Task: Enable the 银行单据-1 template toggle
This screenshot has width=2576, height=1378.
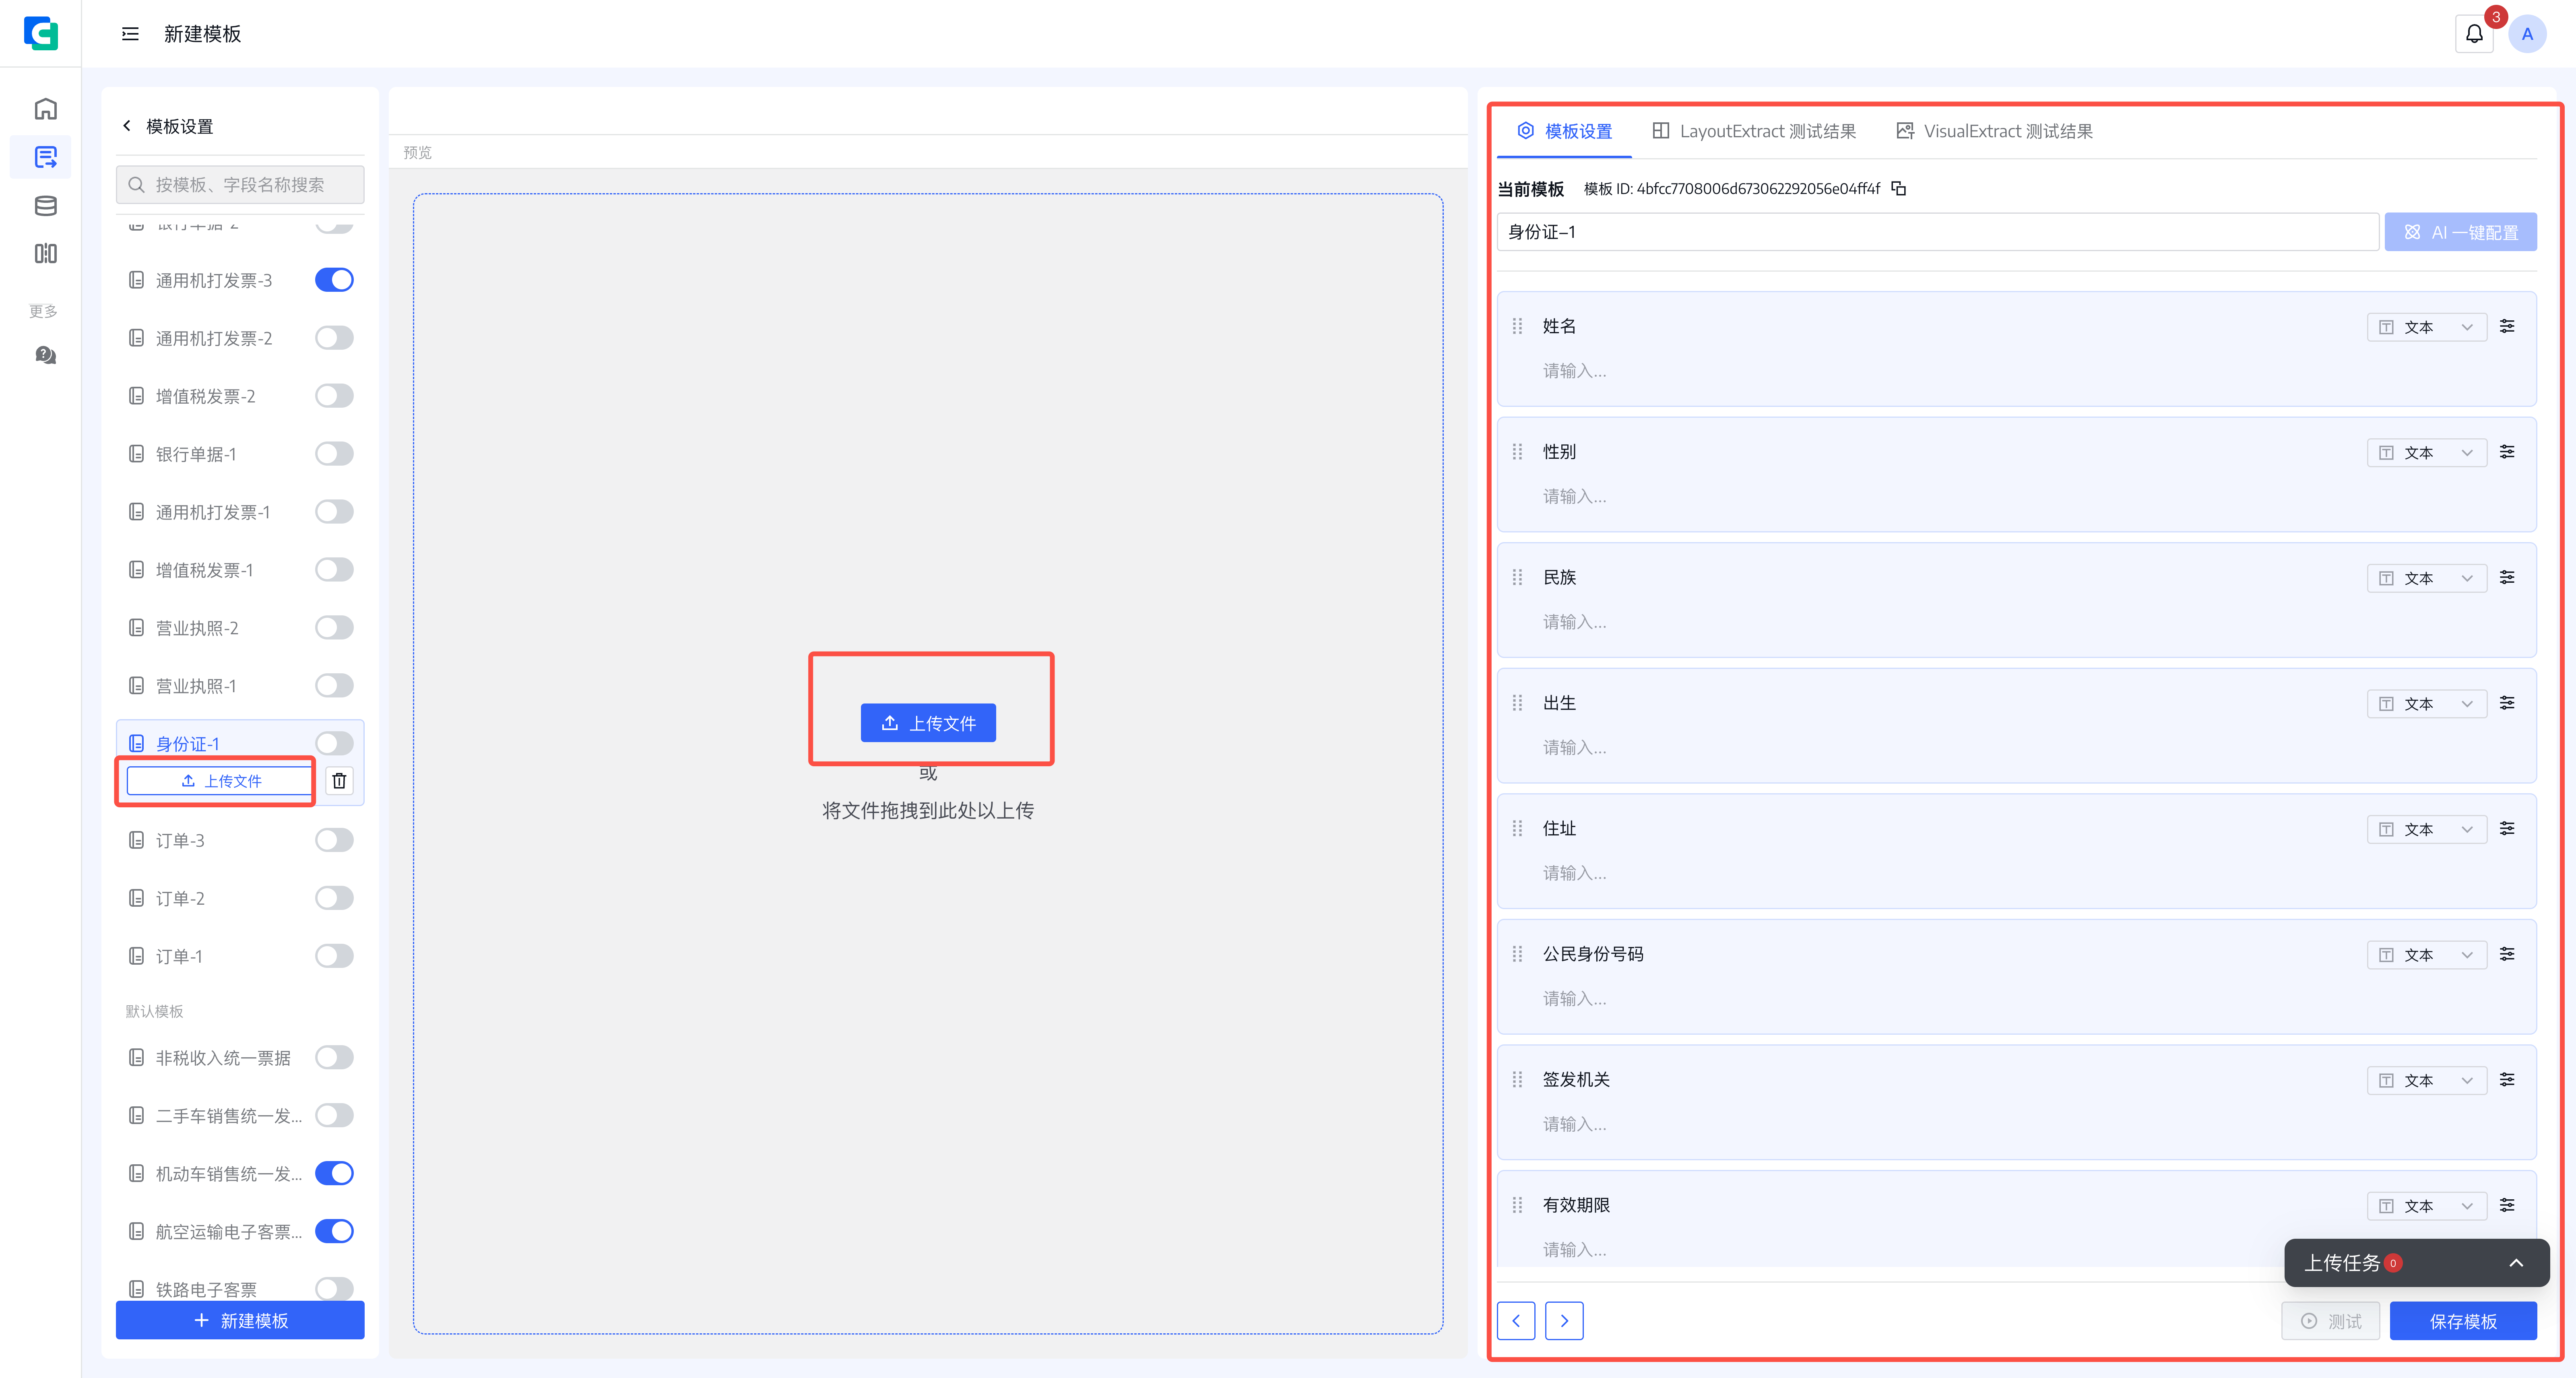Action: (x=334, y=454)
